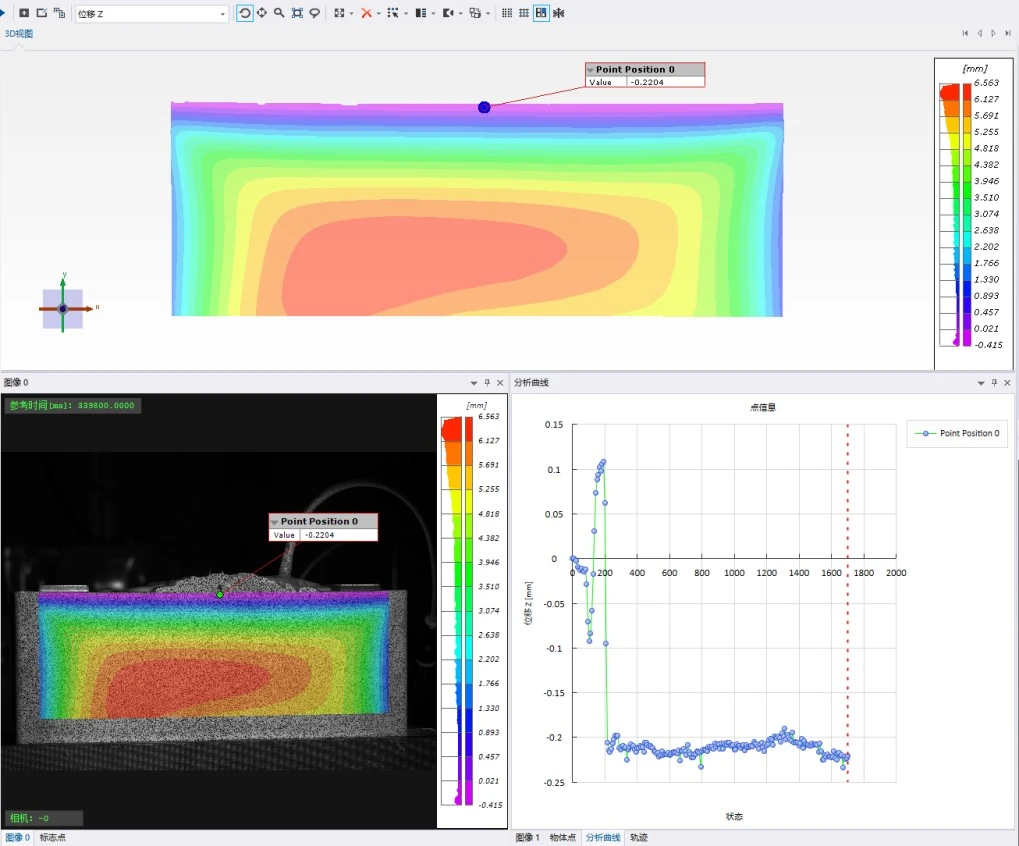This screenshot has width=1019, height=846.
Task: Click the Point Position 0 legend entry
Action: coord(958,433)
